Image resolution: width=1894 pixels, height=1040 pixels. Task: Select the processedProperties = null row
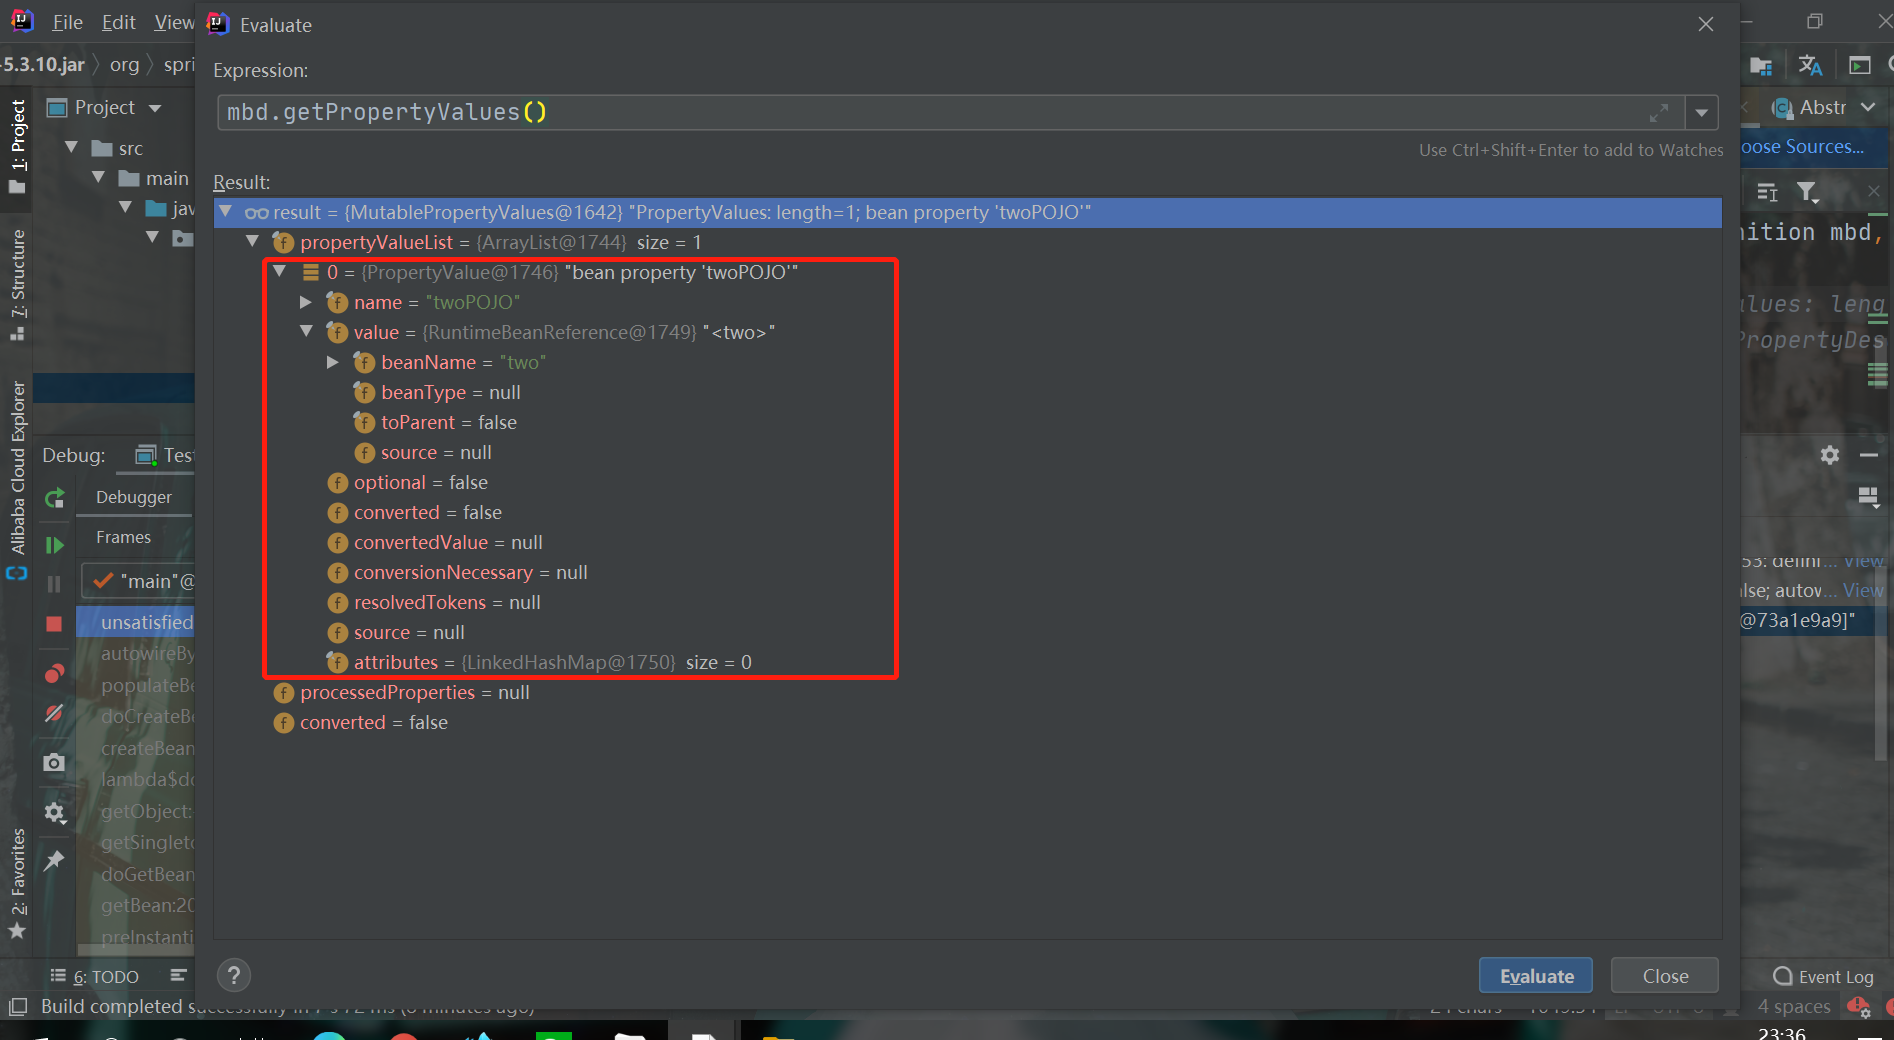(x=402, y=692)
